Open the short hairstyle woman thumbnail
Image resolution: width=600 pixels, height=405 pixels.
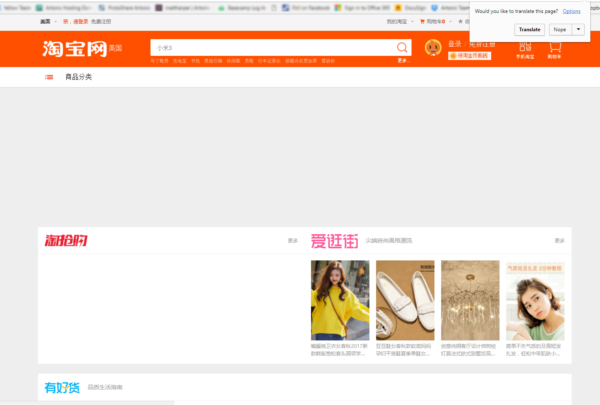(x=535, y=300)
